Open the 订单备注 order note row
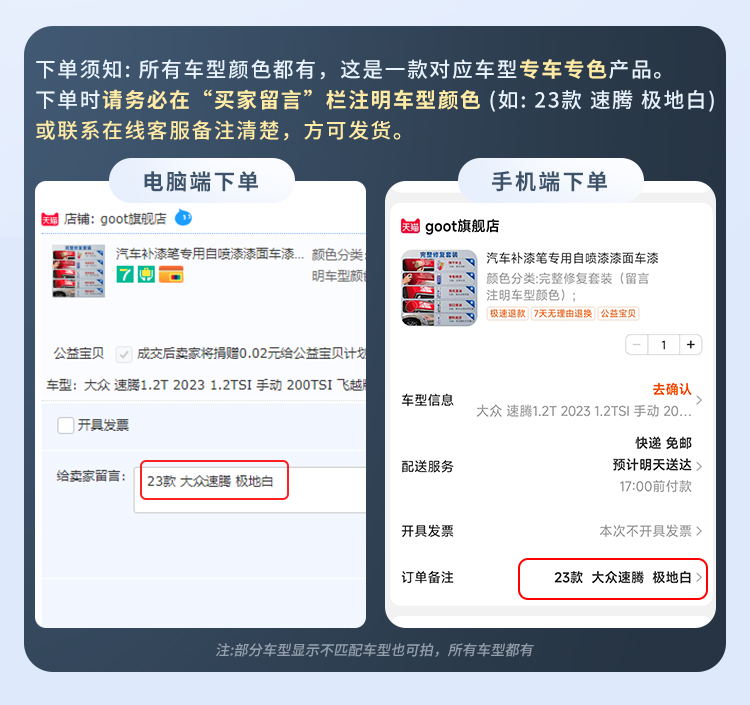This screenshot has height=705, width=750. tap(551, 578)
